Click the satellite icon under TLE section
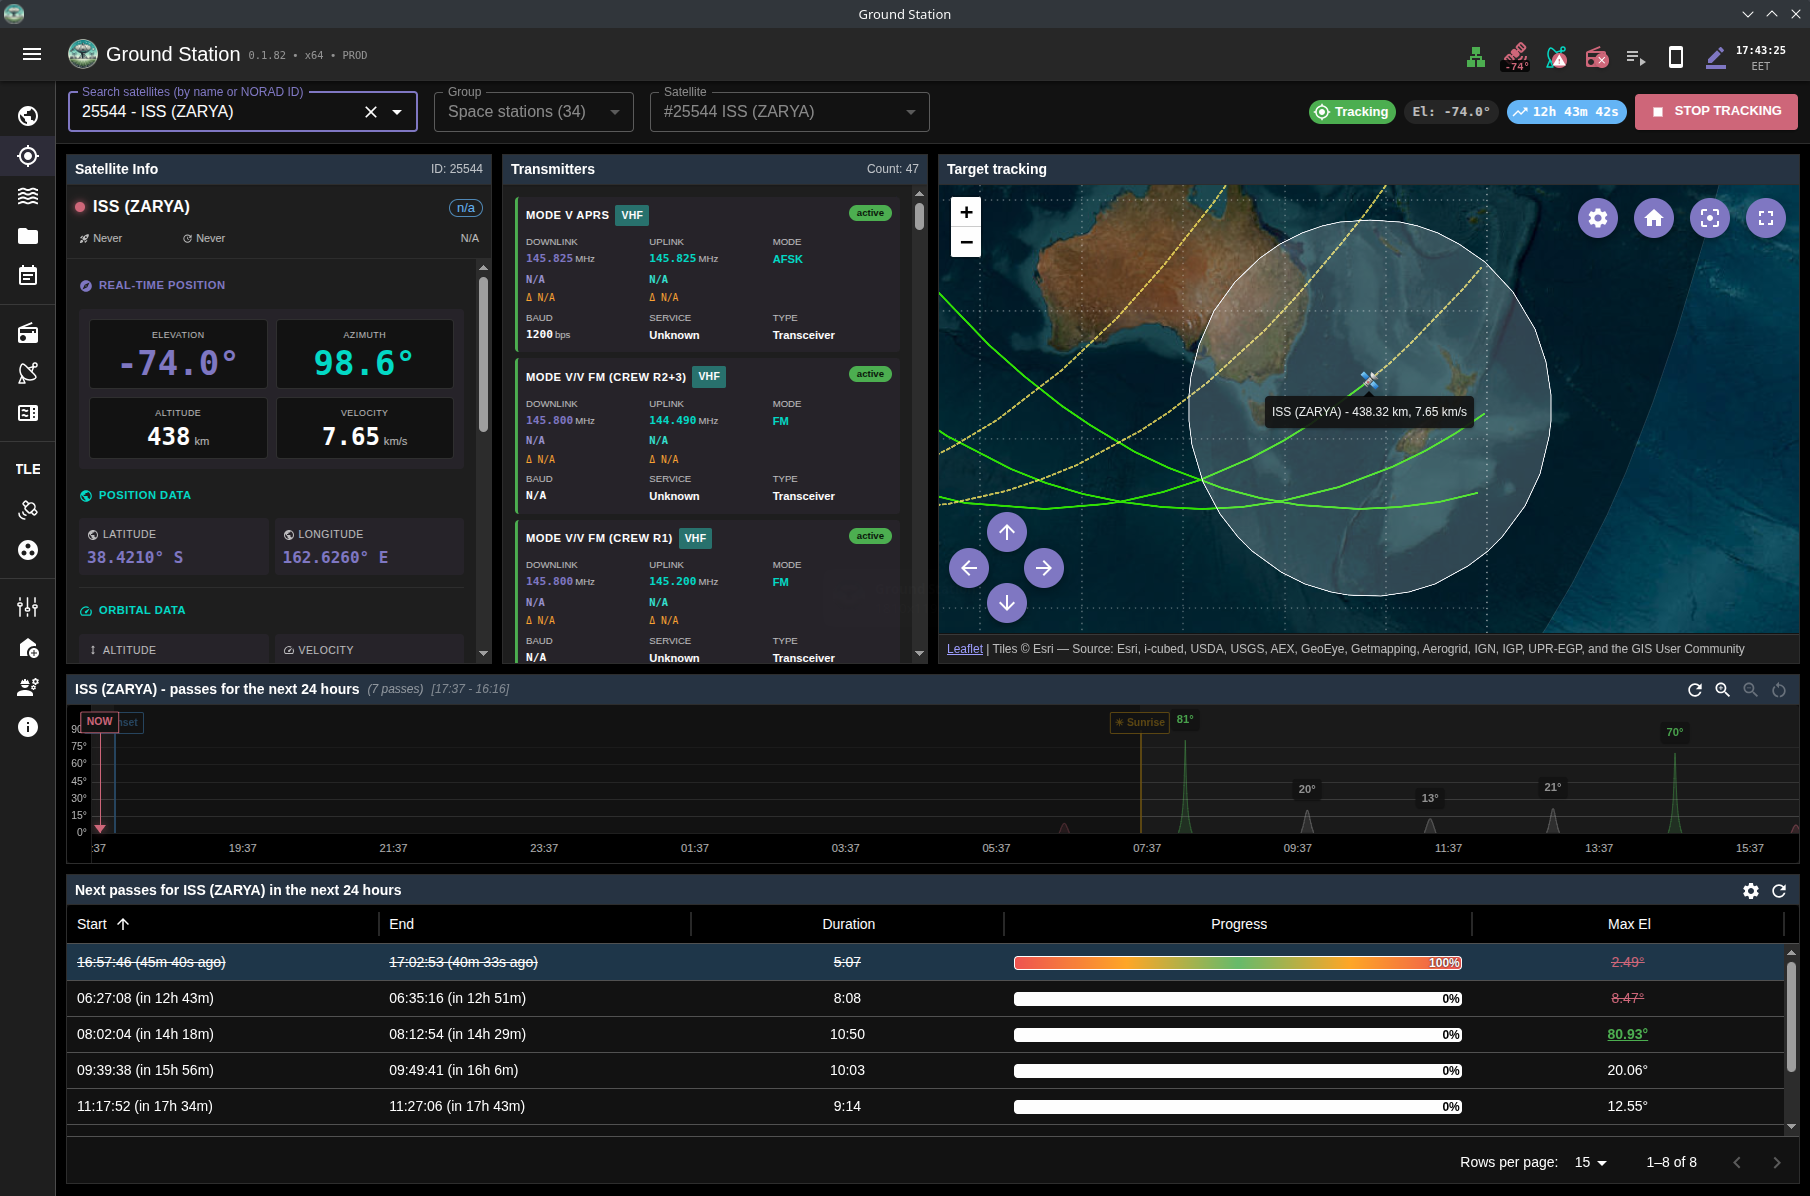Screen dimensions: 1810x1196 point(27,510)
